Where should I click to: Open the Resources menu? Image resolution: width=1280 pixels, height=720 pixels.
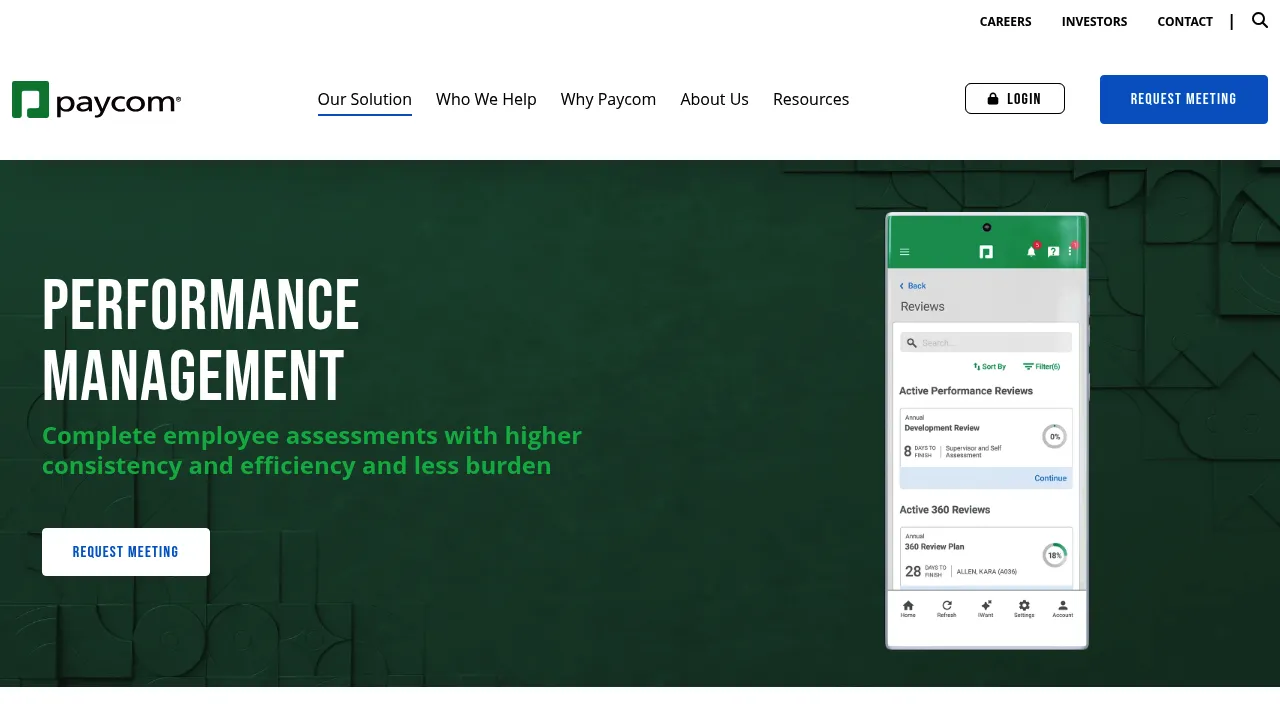coord(811,99)
